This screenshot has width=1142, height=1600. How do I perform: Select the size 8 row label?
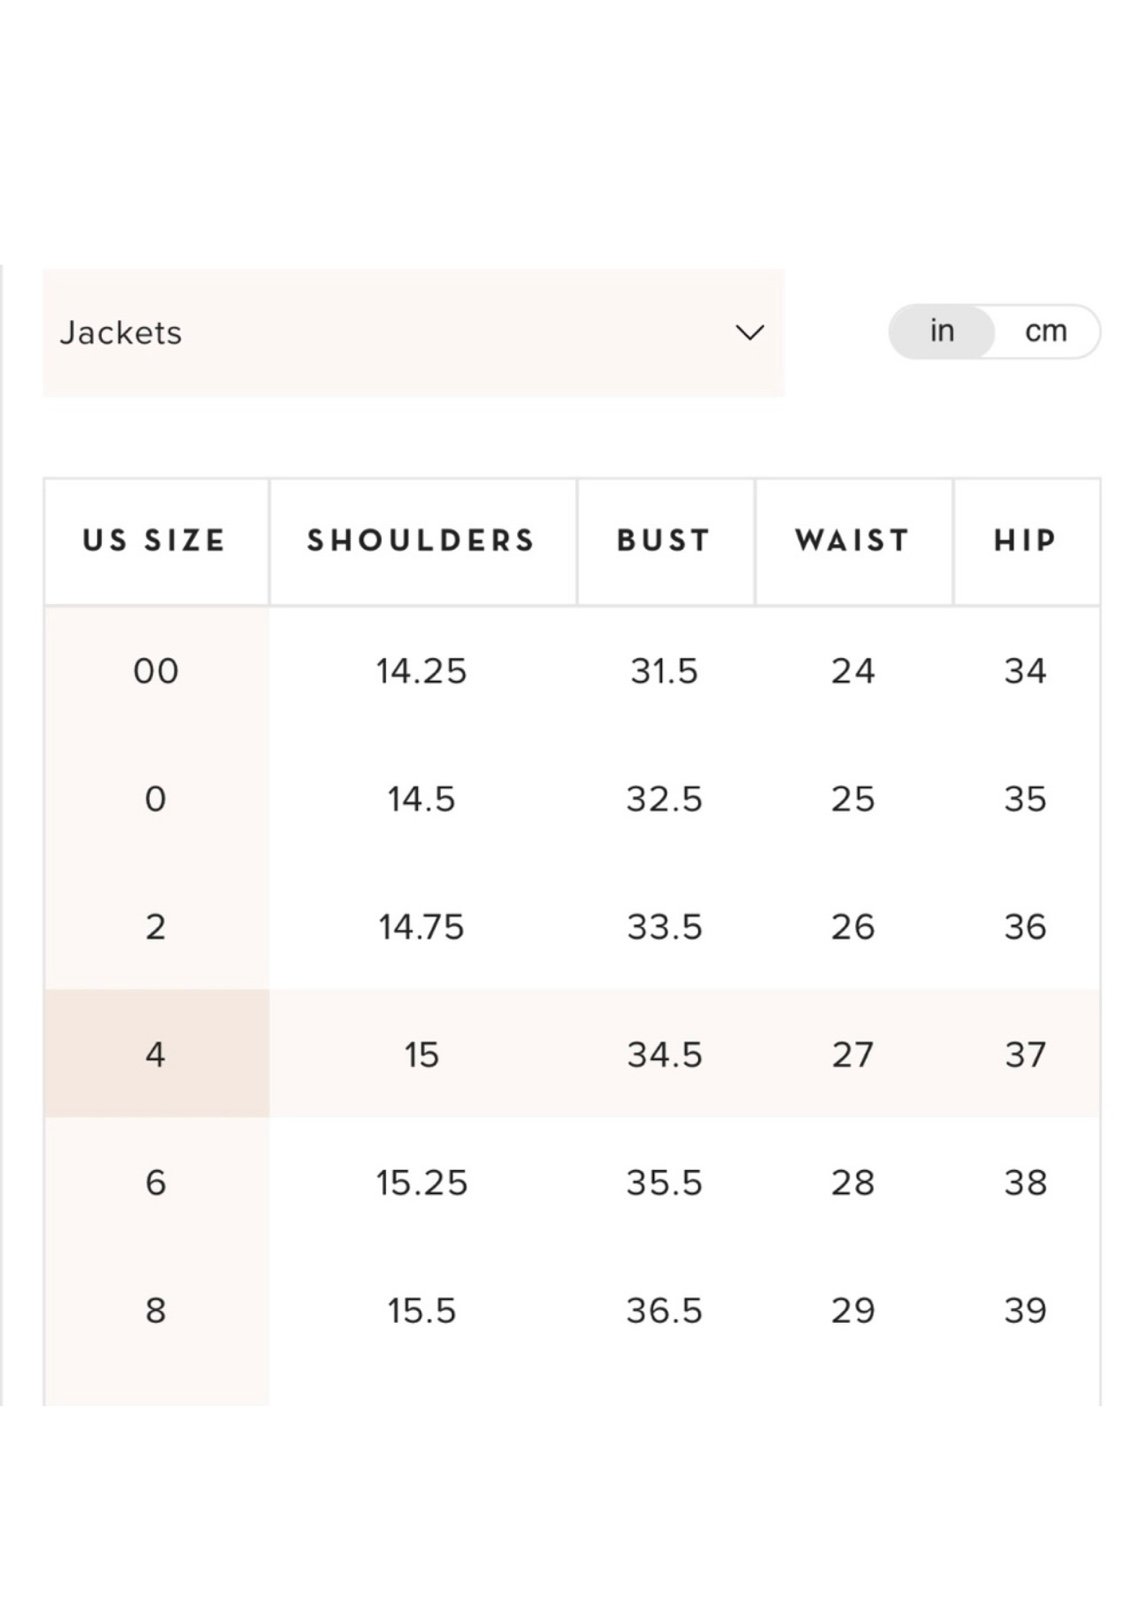tap(156, 1310)
